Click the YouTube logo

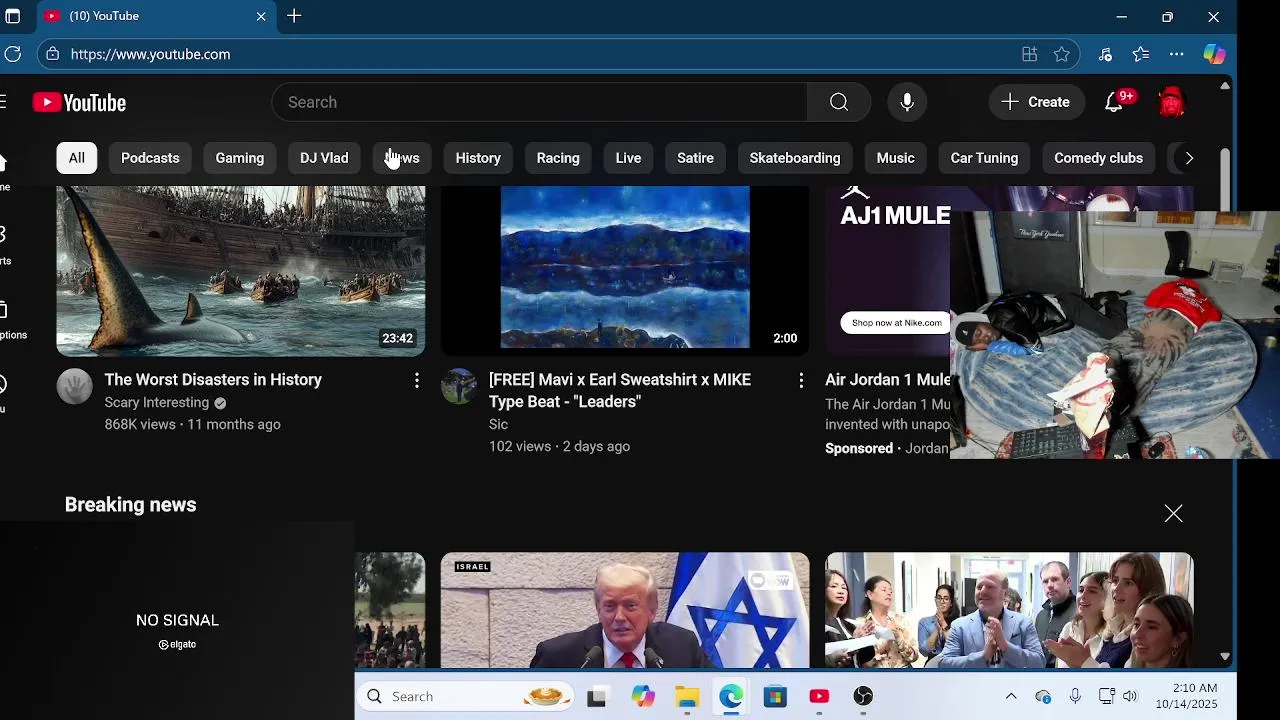pos(79,102)
